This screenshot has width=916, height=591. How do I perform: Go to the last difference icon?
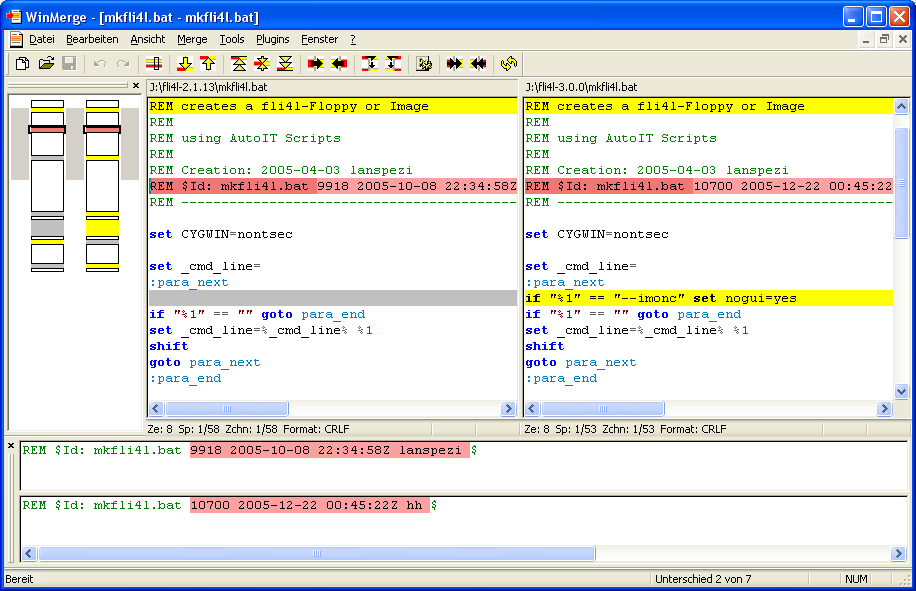[x=286, y=64]
